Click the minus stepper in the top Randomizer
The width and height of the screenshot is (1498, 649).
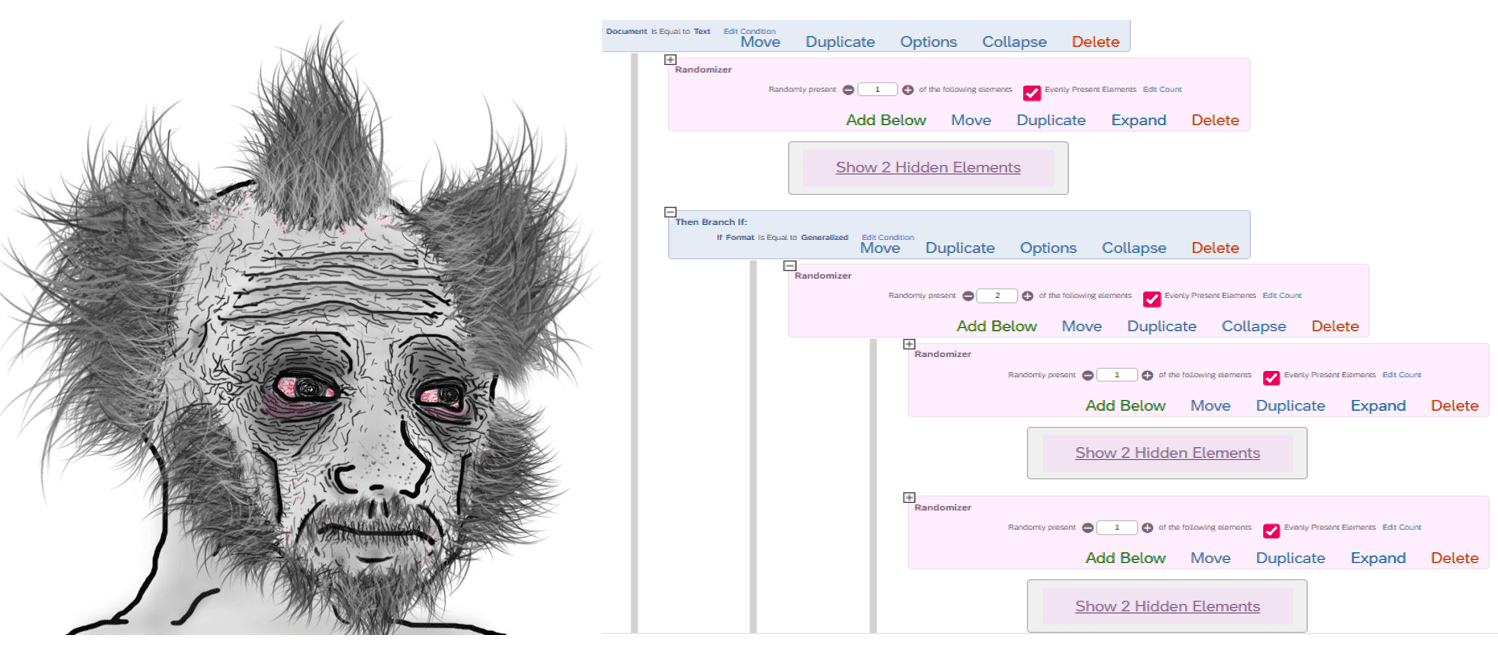[848, 89]
